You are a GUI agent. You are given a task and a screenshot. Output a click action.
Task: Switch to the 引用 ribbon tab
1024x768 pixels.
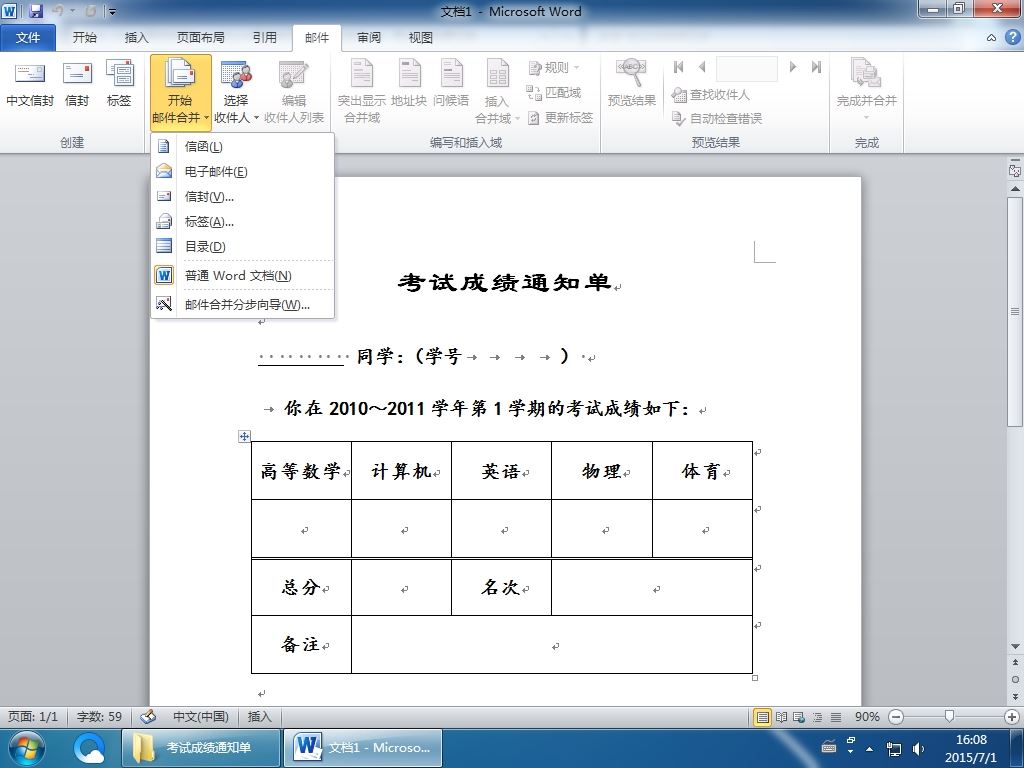264,37
